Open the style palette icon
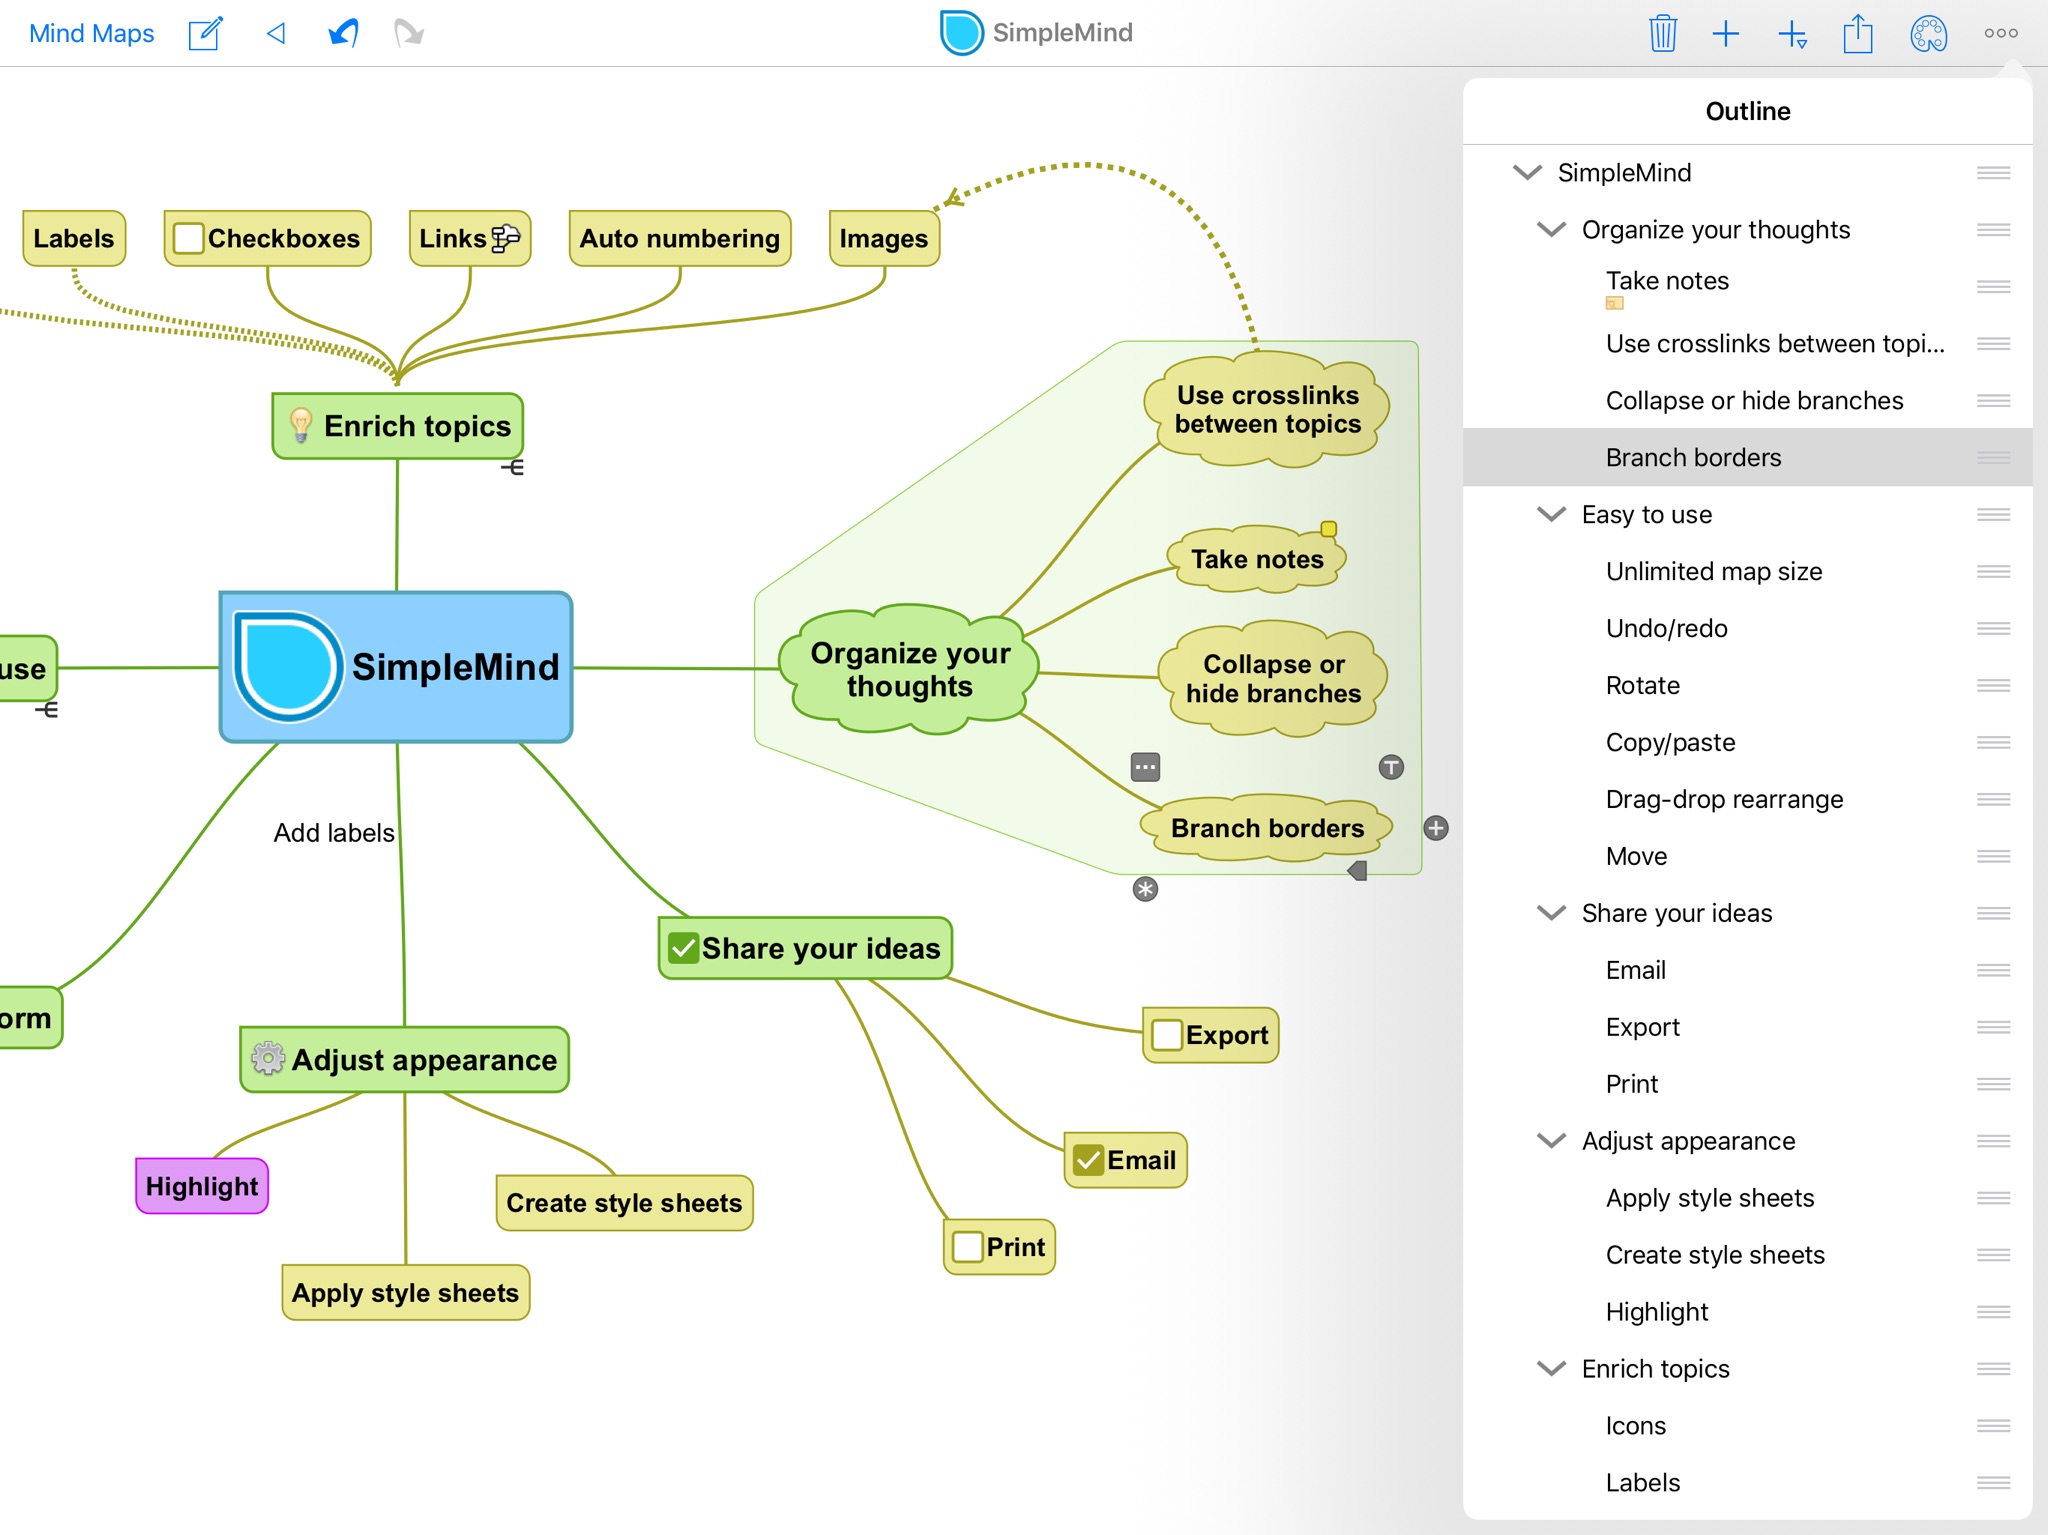This screenshot has width=2048, height=1535. 1928,33
